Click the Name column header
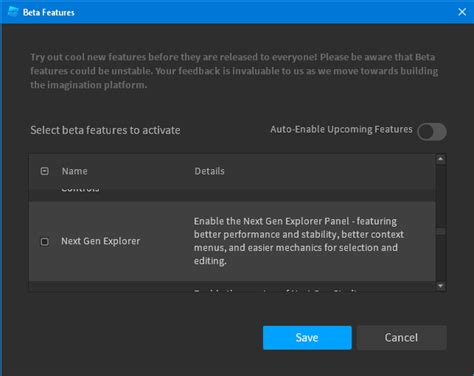The height and width of the screenshot is (376, 474). tap(75, 171)
